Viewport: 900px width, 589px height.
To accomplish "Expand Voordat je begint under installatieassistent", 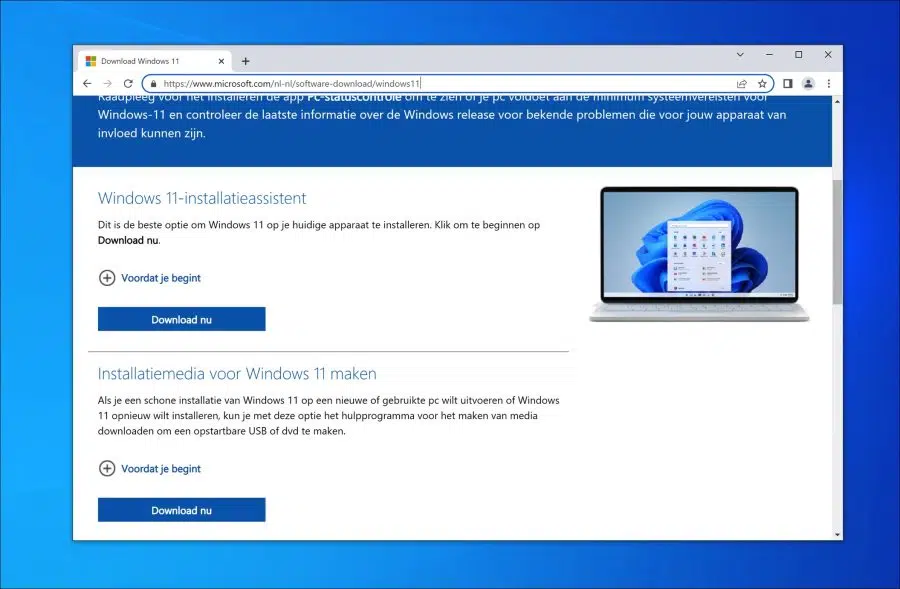I will (x=150, y=278).
